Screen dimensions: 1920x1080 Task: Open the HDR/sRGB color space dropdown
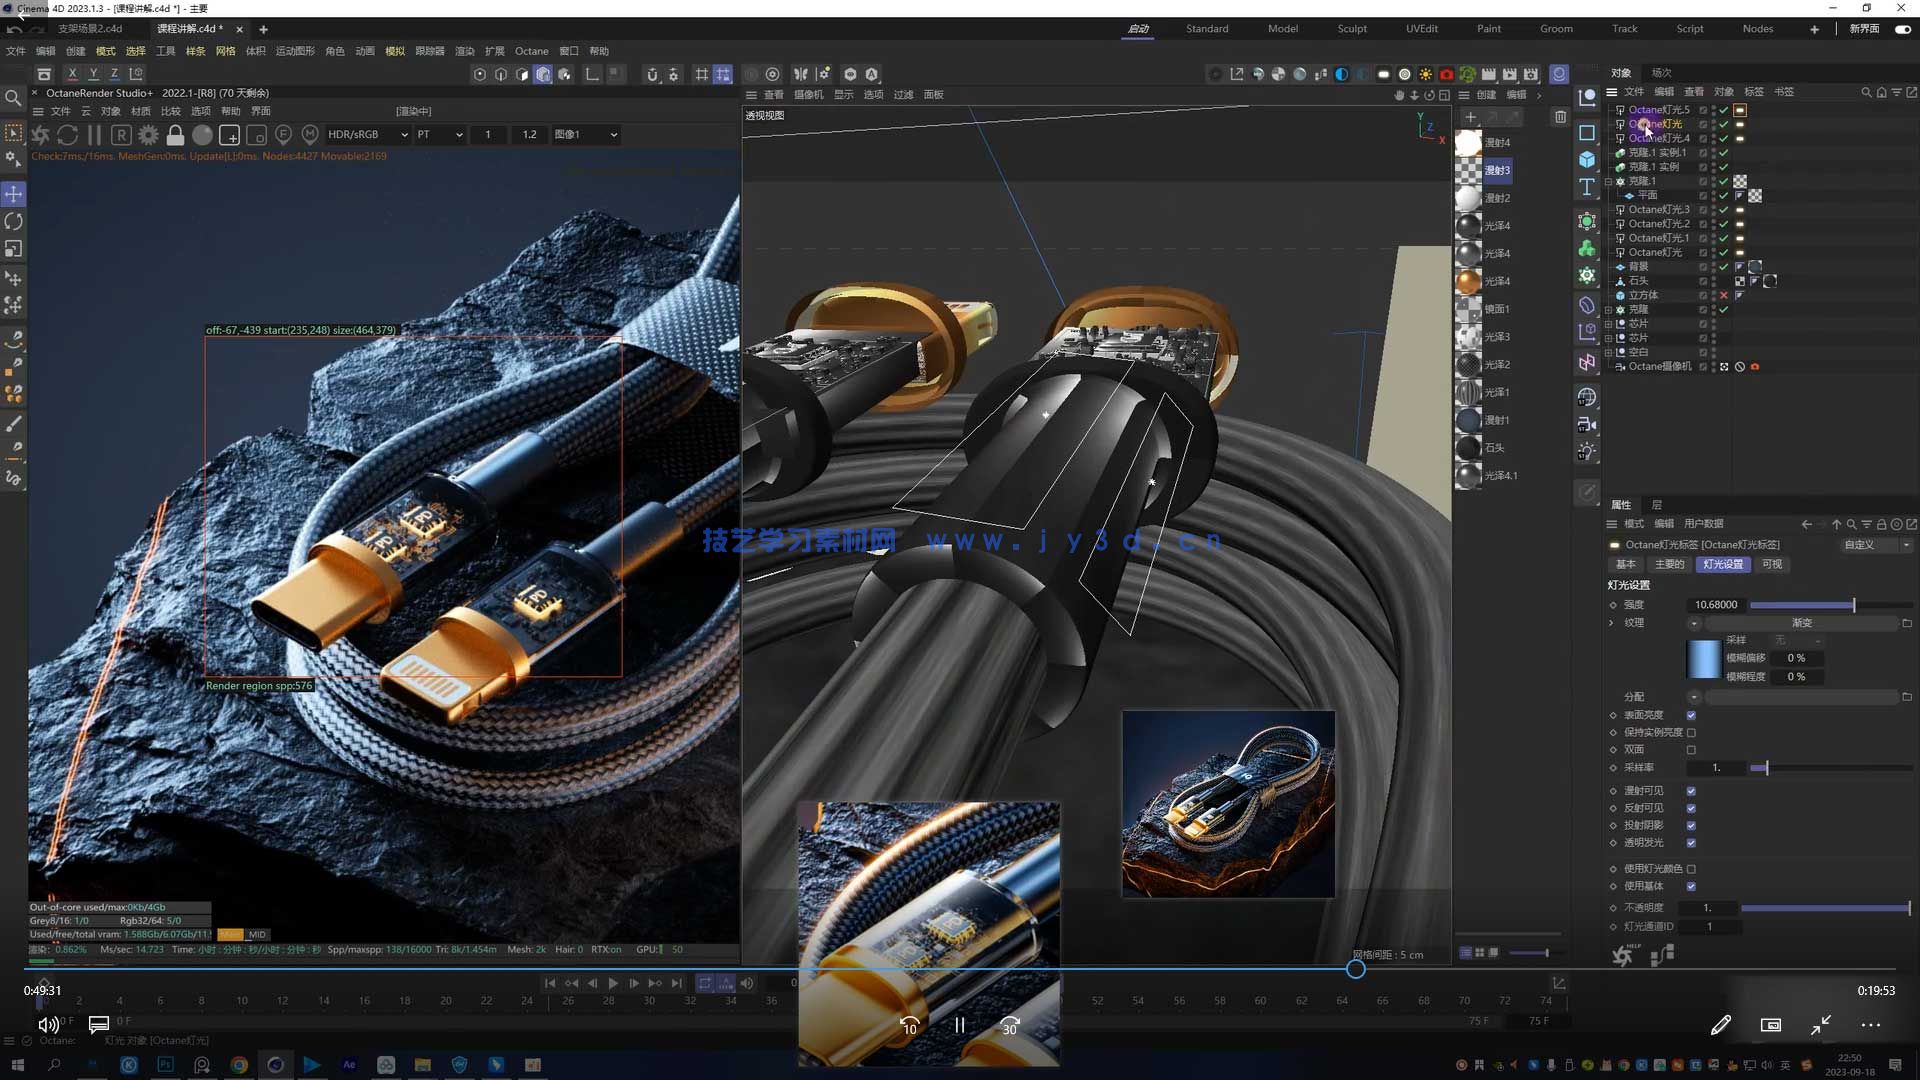click(x=367, y=134)
